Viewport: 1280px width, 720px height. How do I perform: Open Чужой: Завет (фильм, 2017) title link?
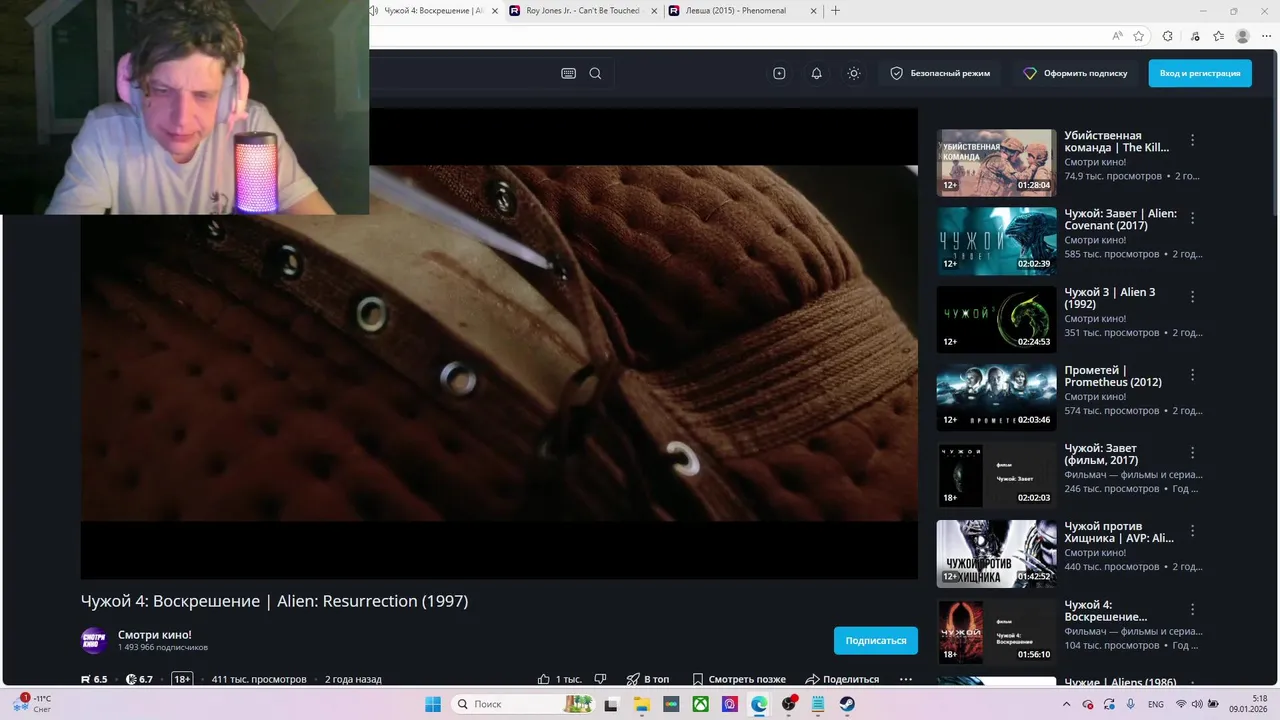(1102, 454)
